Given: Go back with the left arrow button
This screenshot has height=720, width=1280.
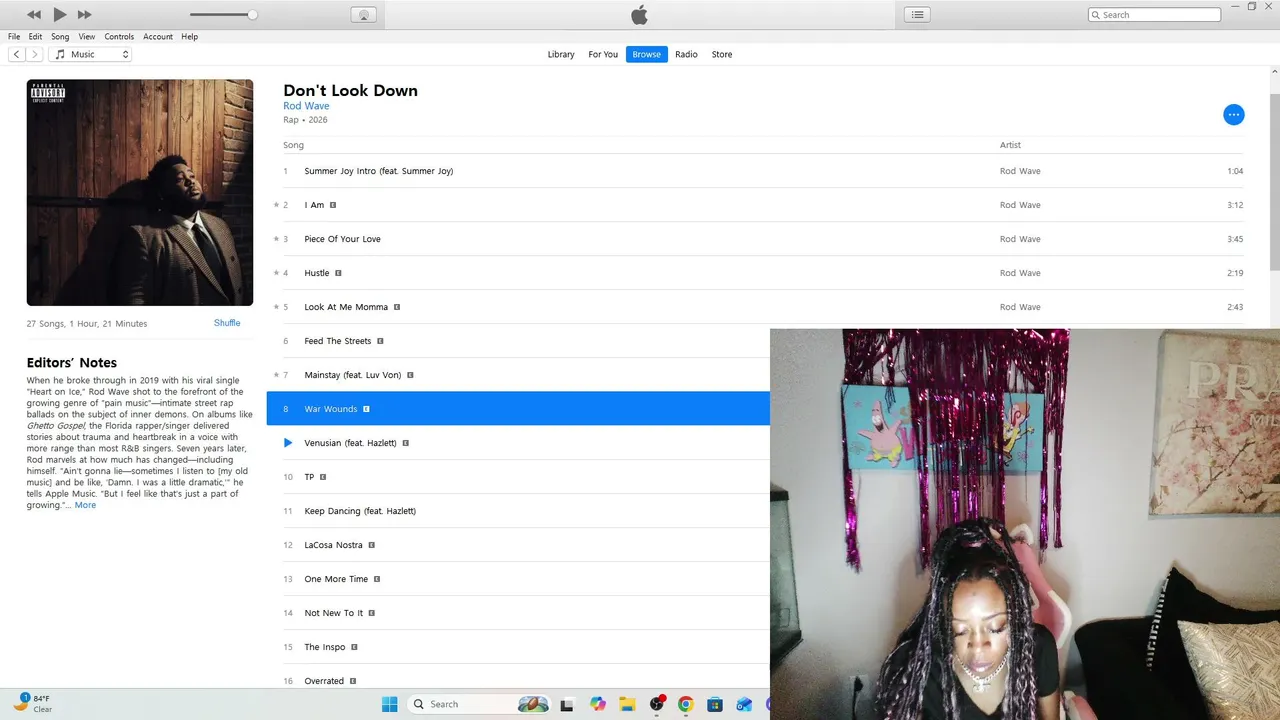Looking at the screenshot, I should pyautogui.click(x=17, y=54).
